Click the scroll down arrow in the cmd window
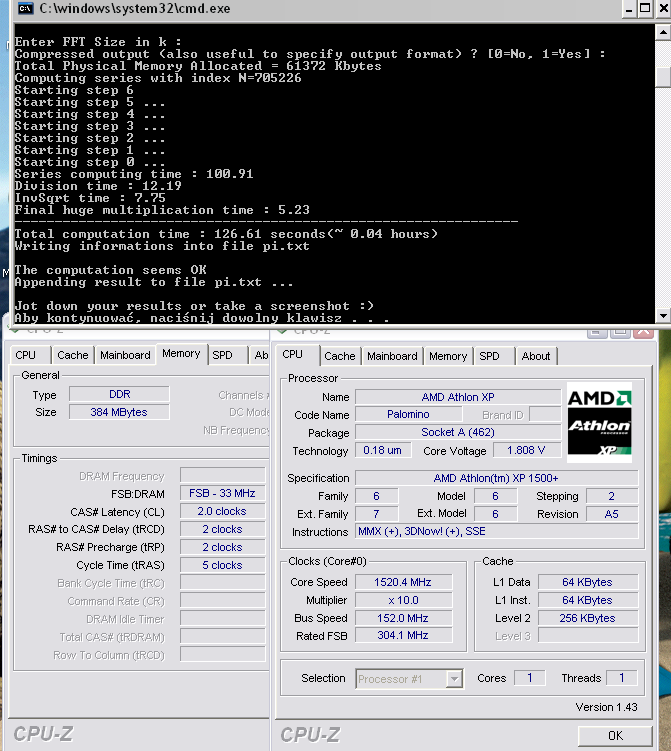The height and width of the screenshot is (751, 671). [663, 316]
